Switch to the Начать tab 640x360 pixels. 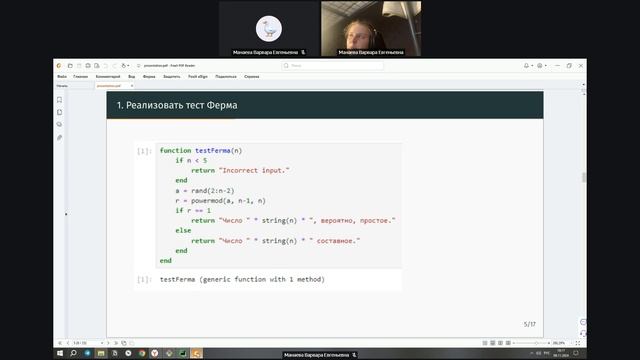[x=62, y=86]
